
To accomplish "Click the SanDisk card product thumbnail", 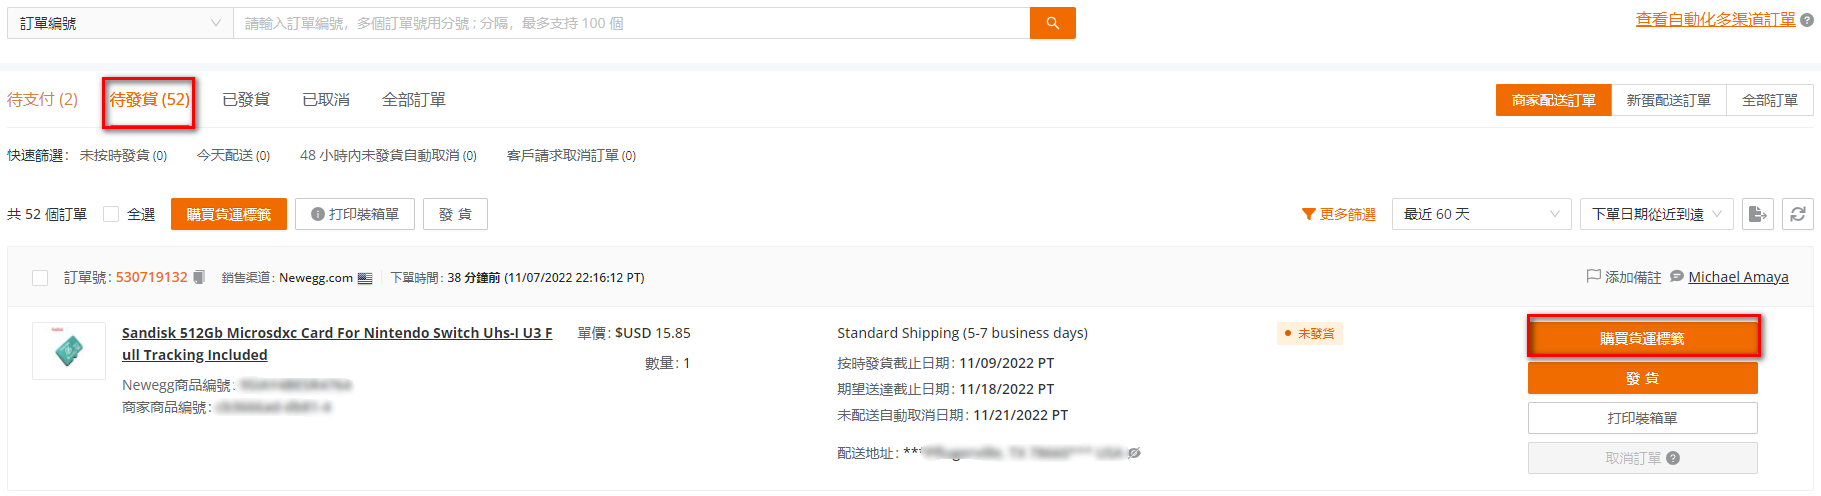I will click(x=69, y=351).
